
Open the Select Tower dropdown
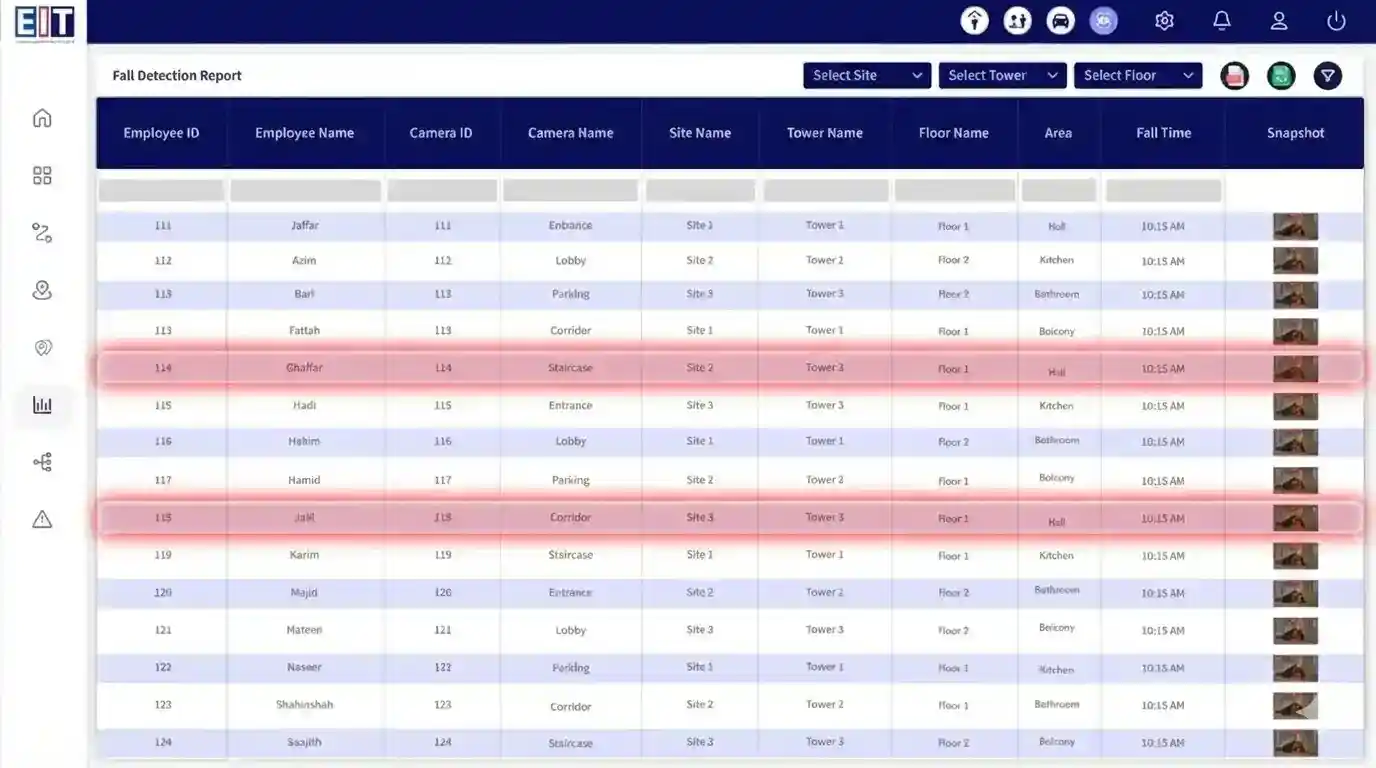tap(1002, 76)
